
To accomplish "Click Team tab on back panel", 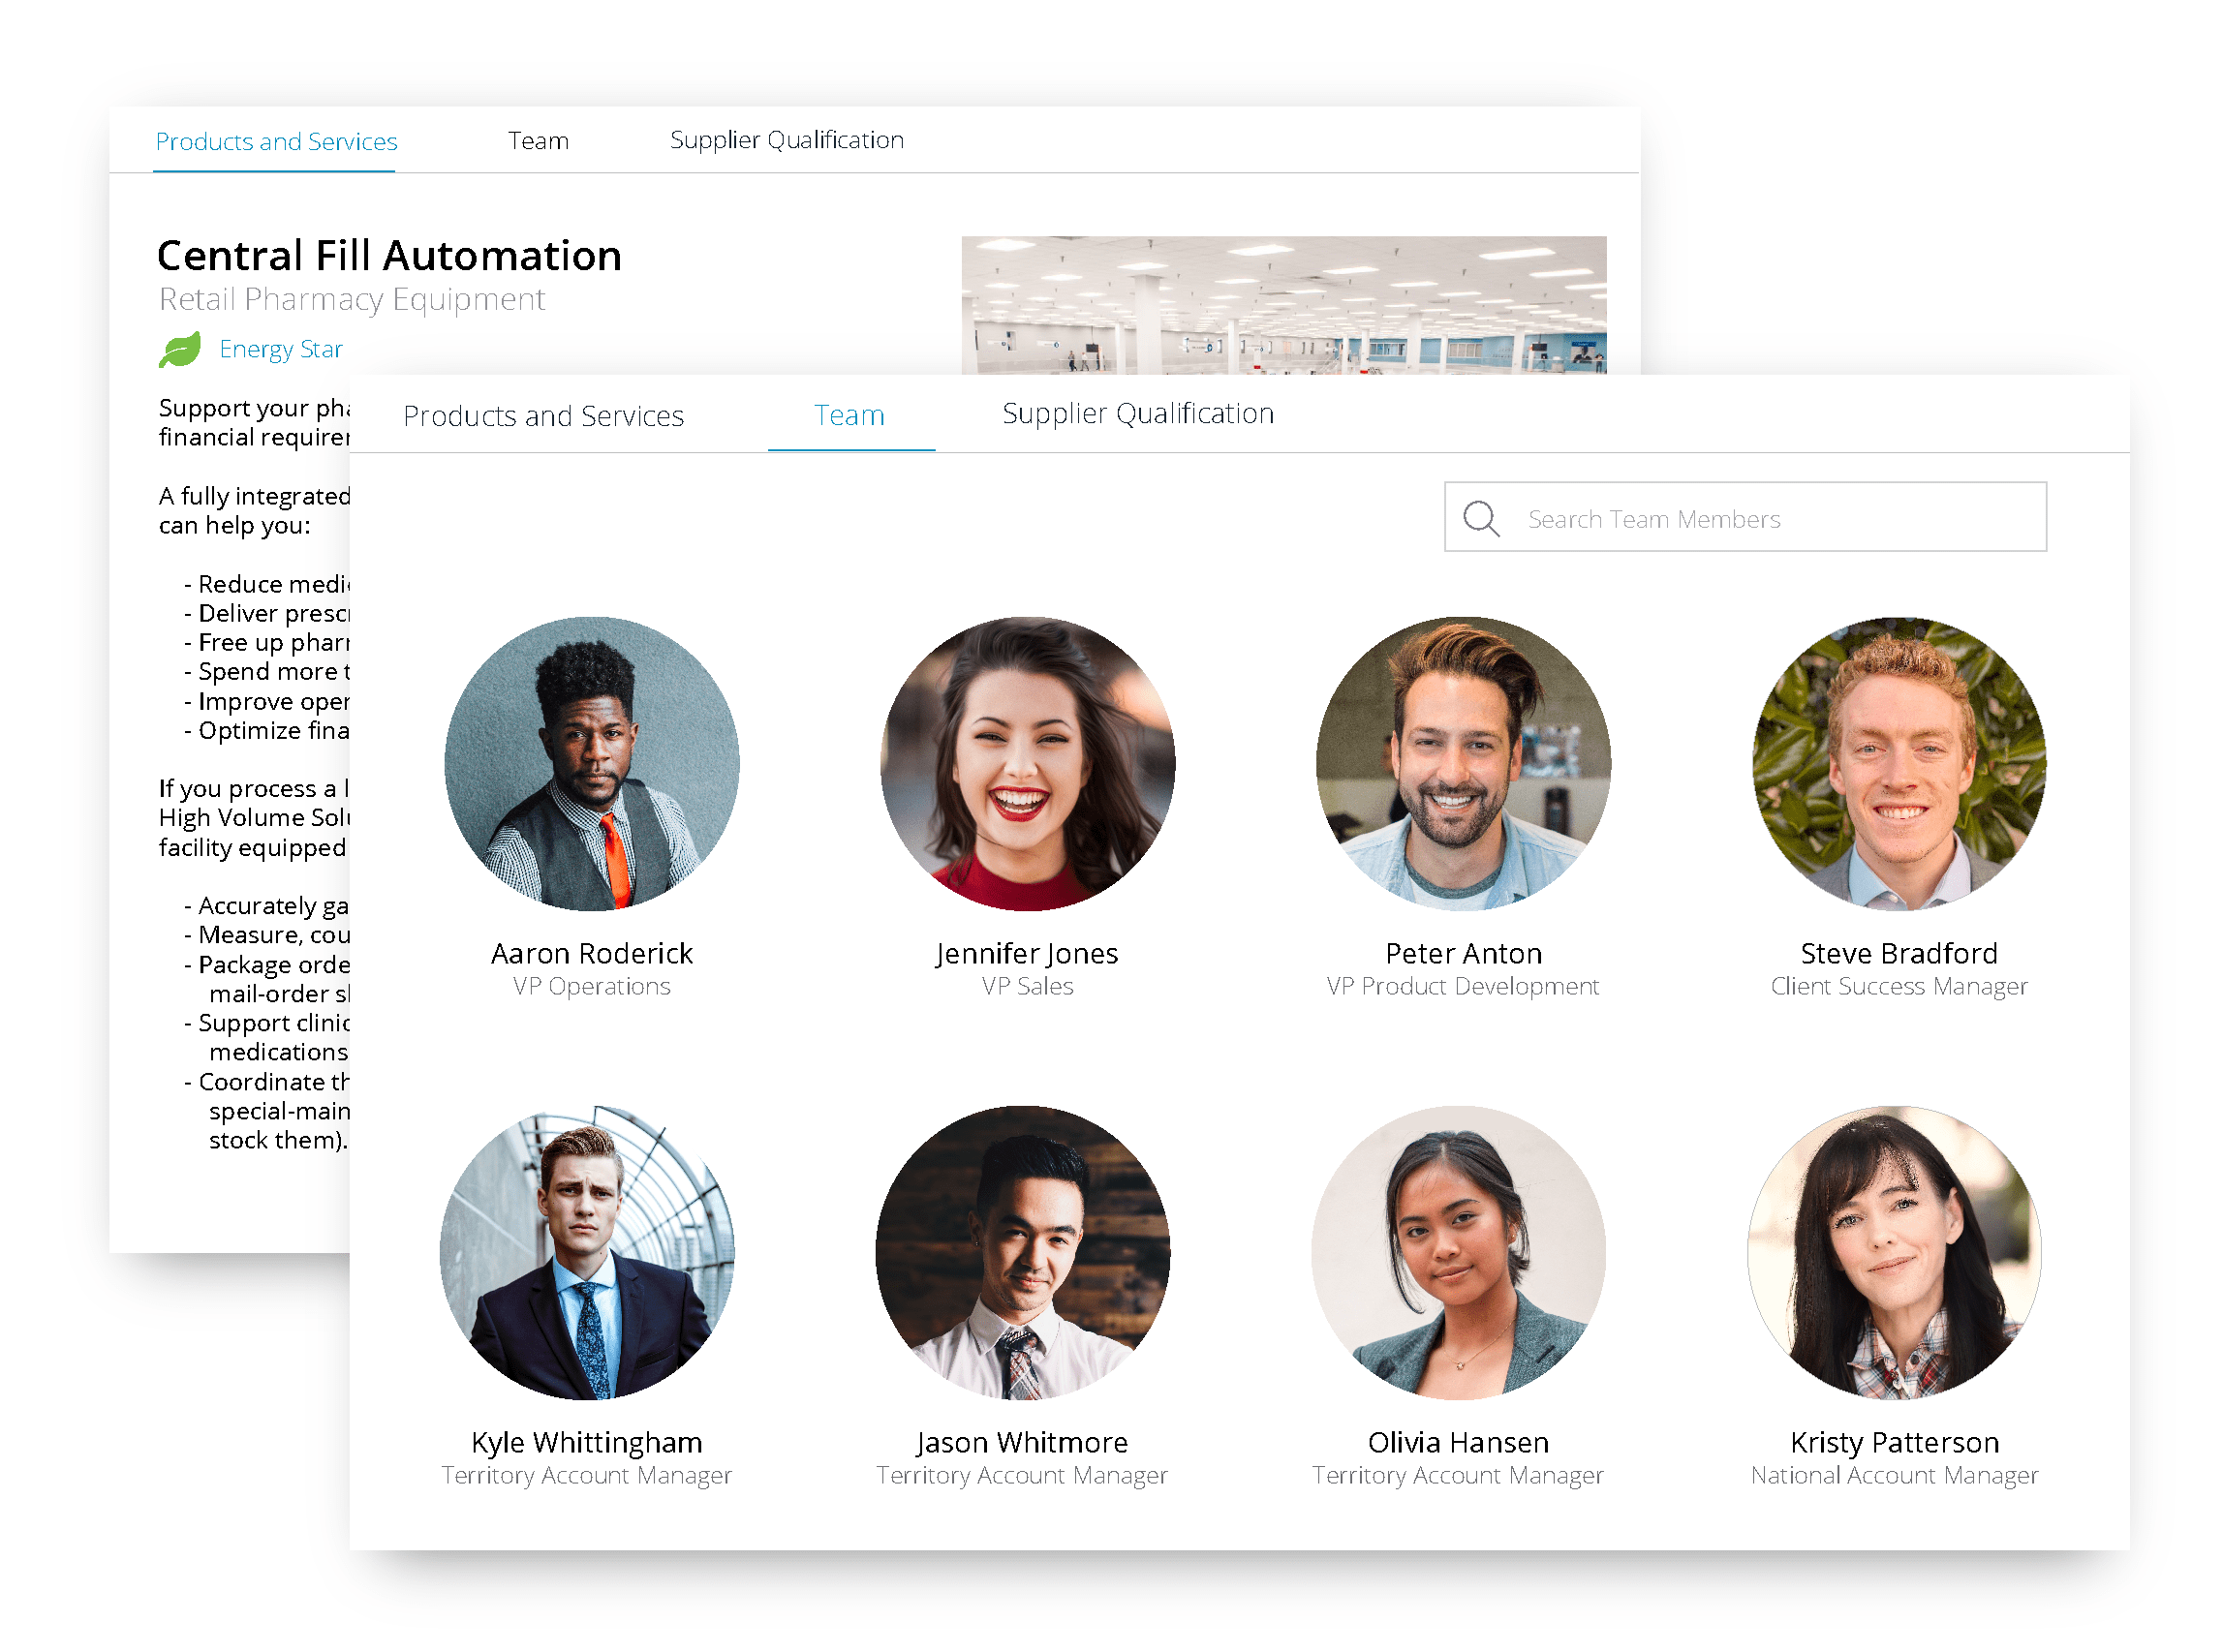I will coord(538,140).
